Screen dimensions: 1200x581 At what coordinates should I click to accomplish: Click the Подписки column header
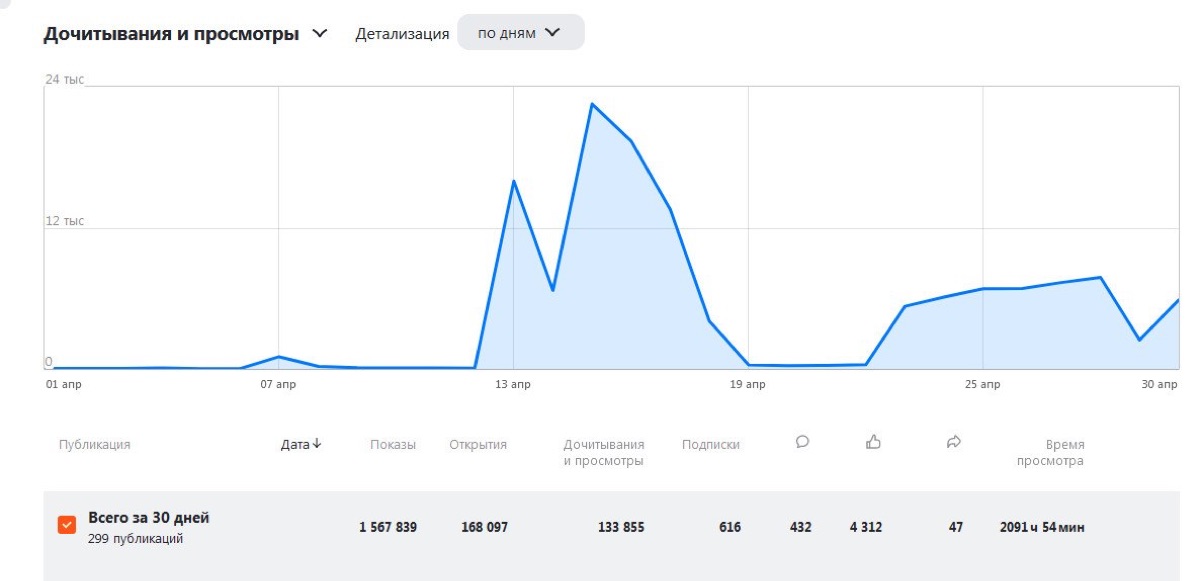point(711,444)
